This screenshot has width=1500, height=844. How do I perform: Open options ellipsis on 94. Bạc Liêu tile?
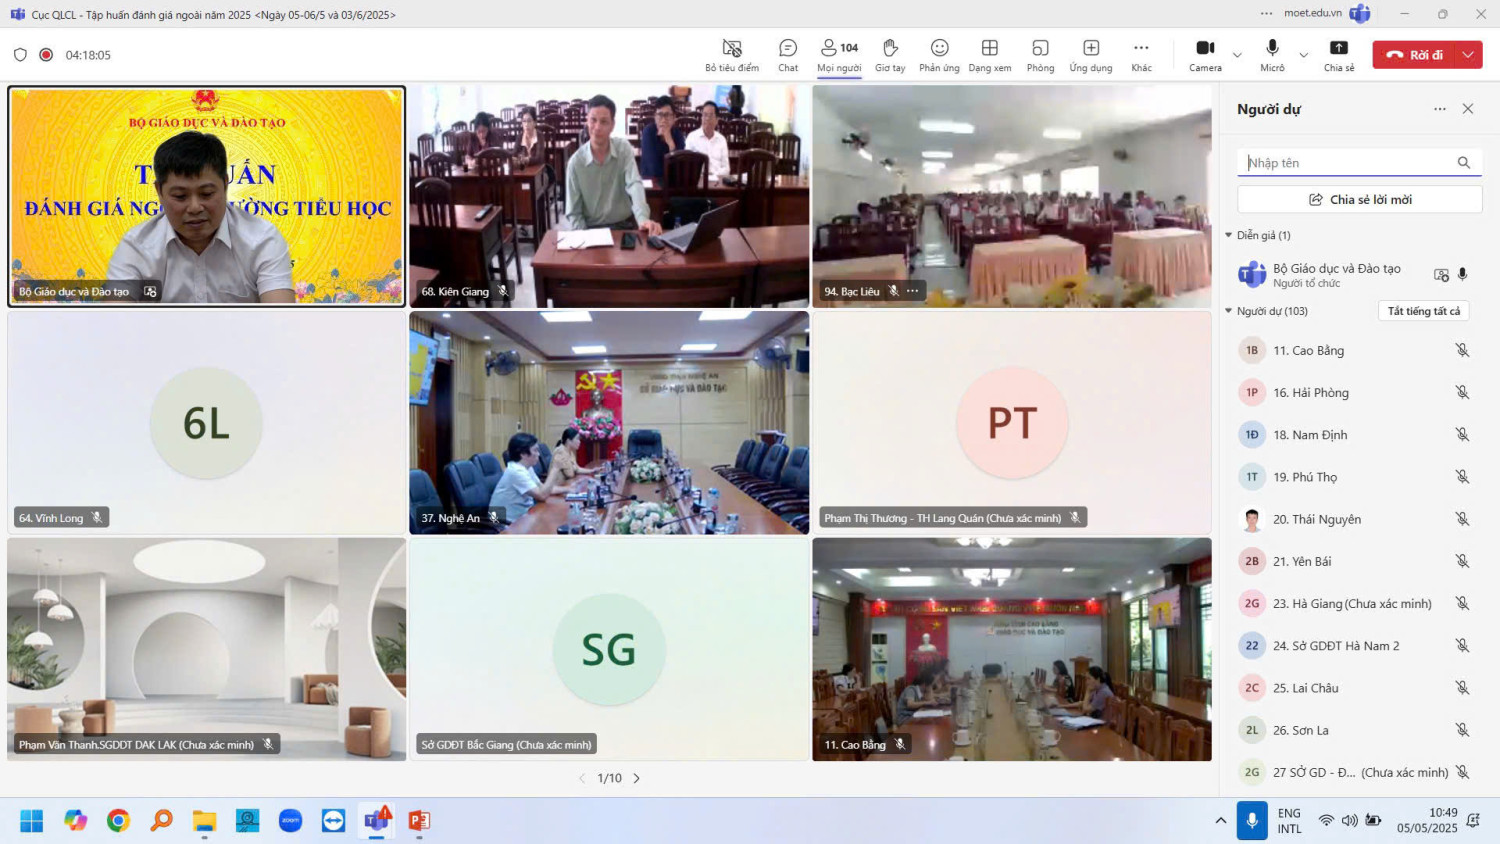coord(912,291)
